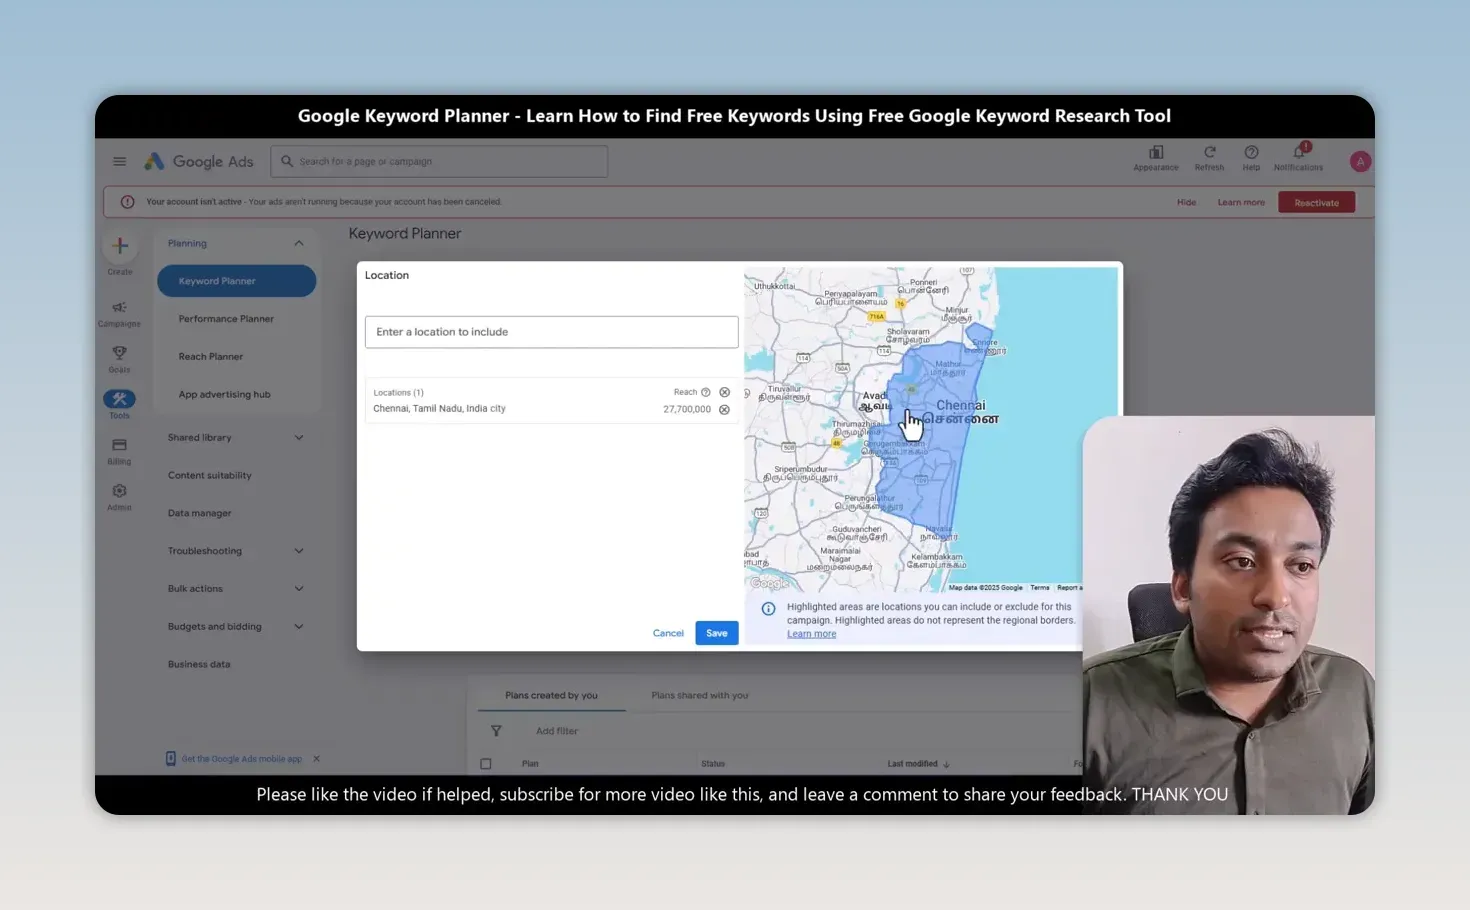Focus the Enter a location to include field
This screenshot has height=910, width=1470.
tap(552, 332)
